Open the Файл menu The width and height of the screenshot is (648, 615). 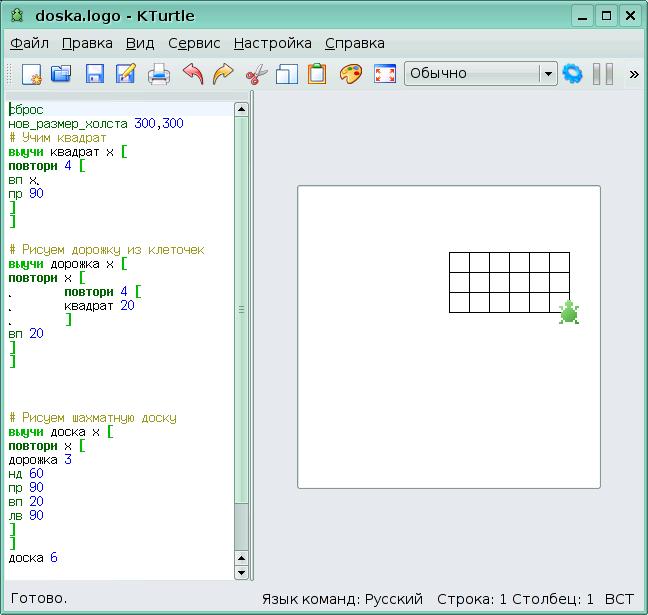[x=29, y=43]
